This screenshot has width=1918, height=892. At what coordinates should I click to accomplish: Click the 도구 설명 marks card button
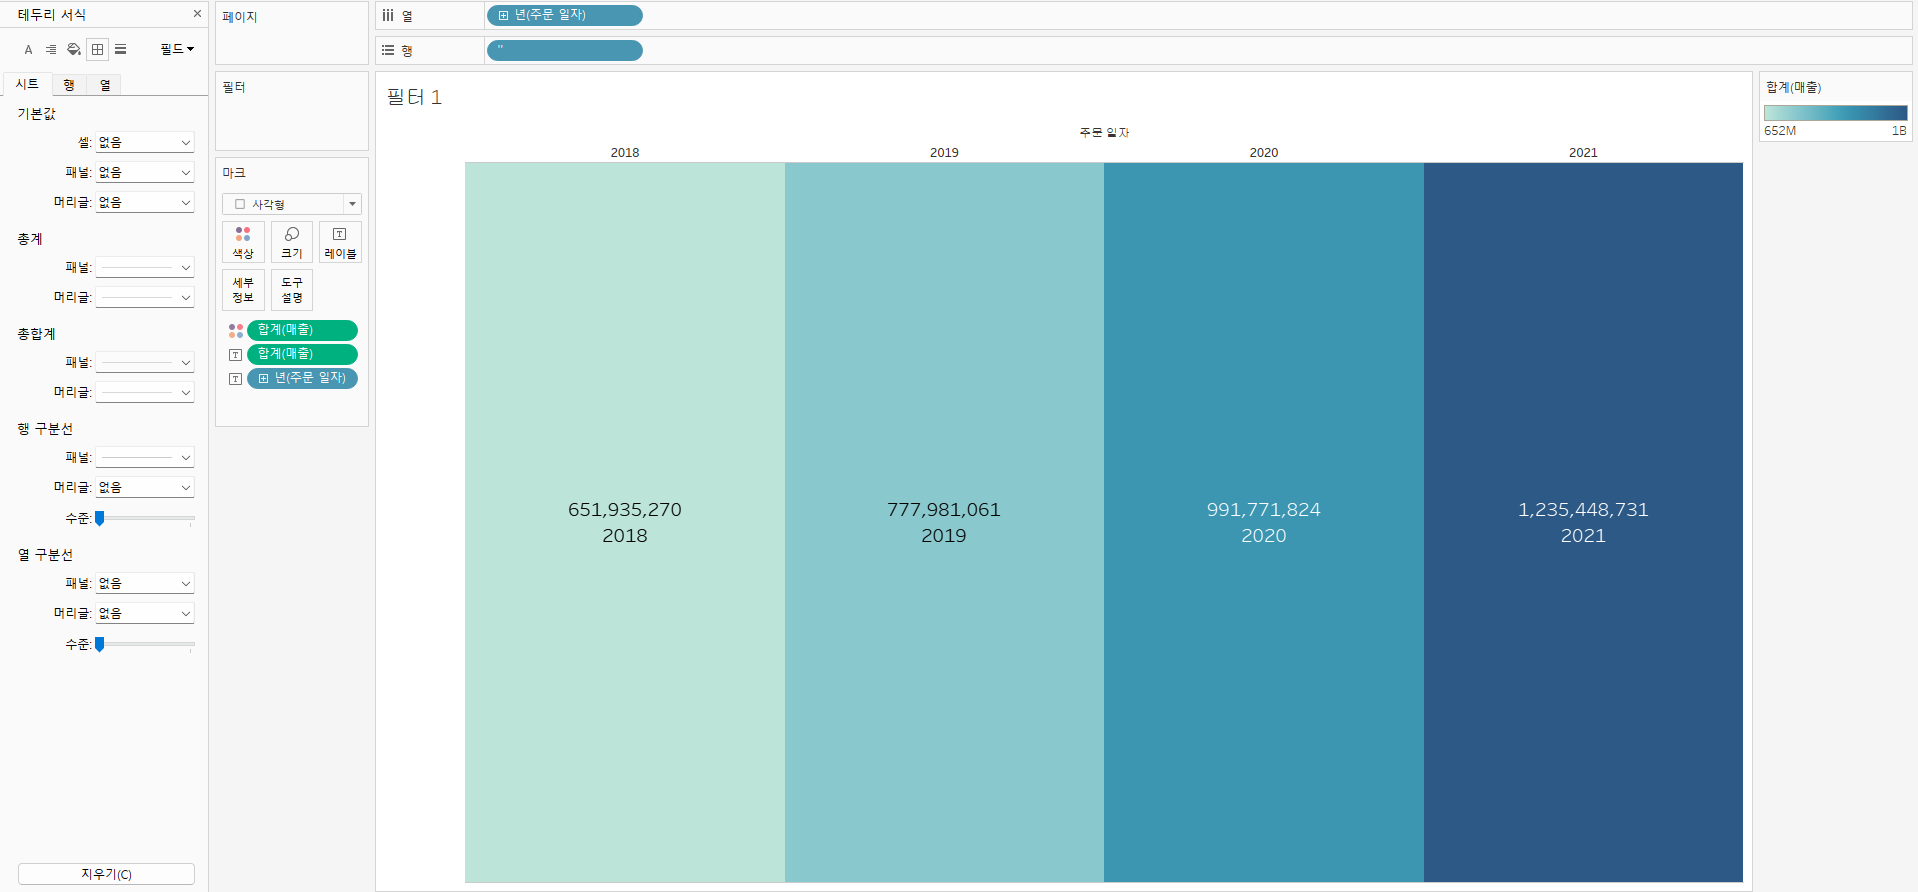pos(292,290)
